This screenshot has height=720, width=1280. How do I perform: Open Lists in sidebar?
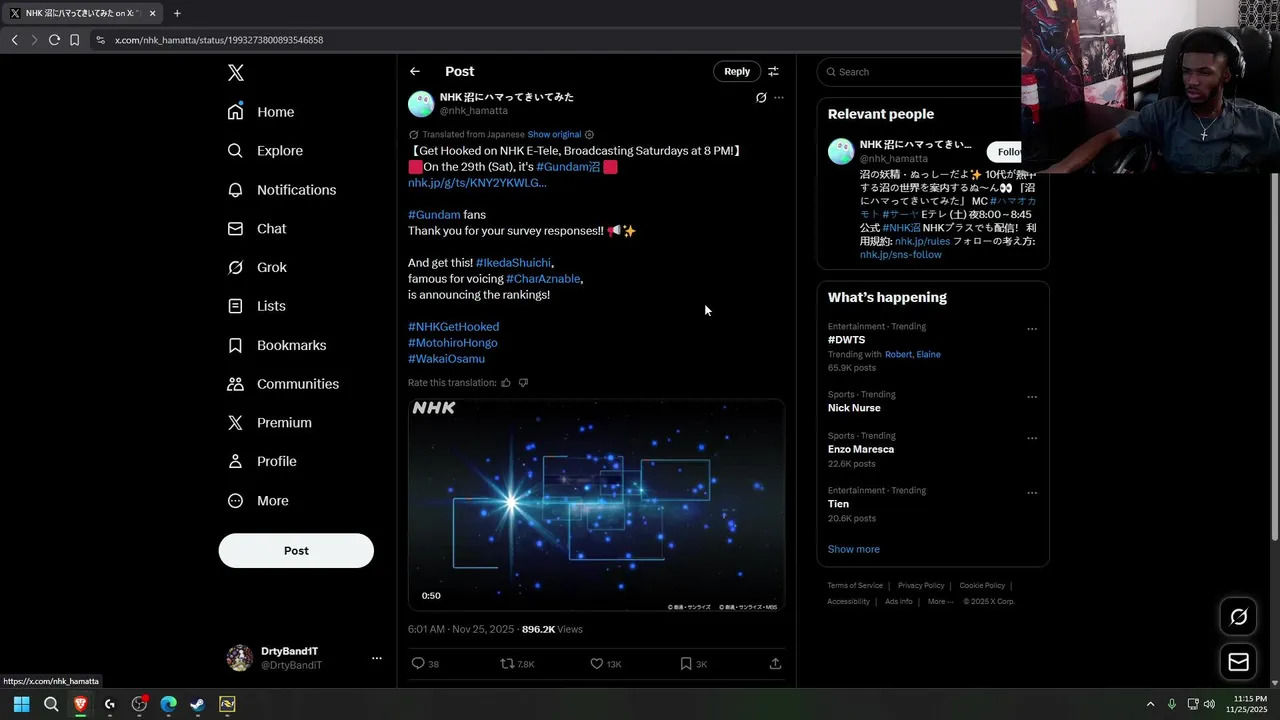pos(256,306)
